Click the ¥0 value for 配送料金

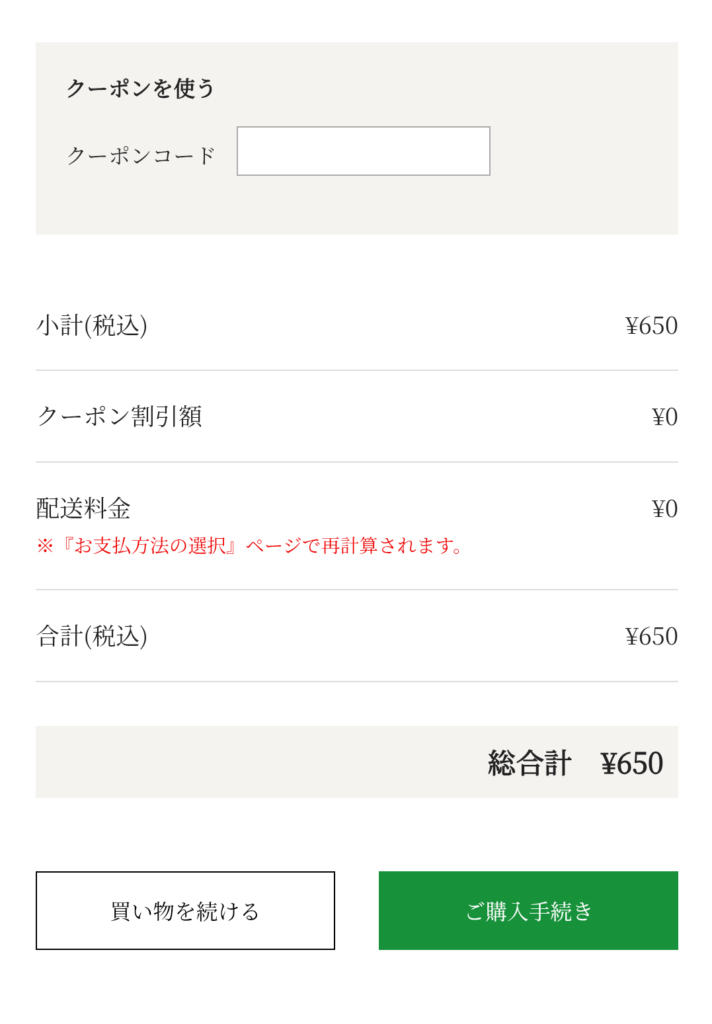coord(664,509)
